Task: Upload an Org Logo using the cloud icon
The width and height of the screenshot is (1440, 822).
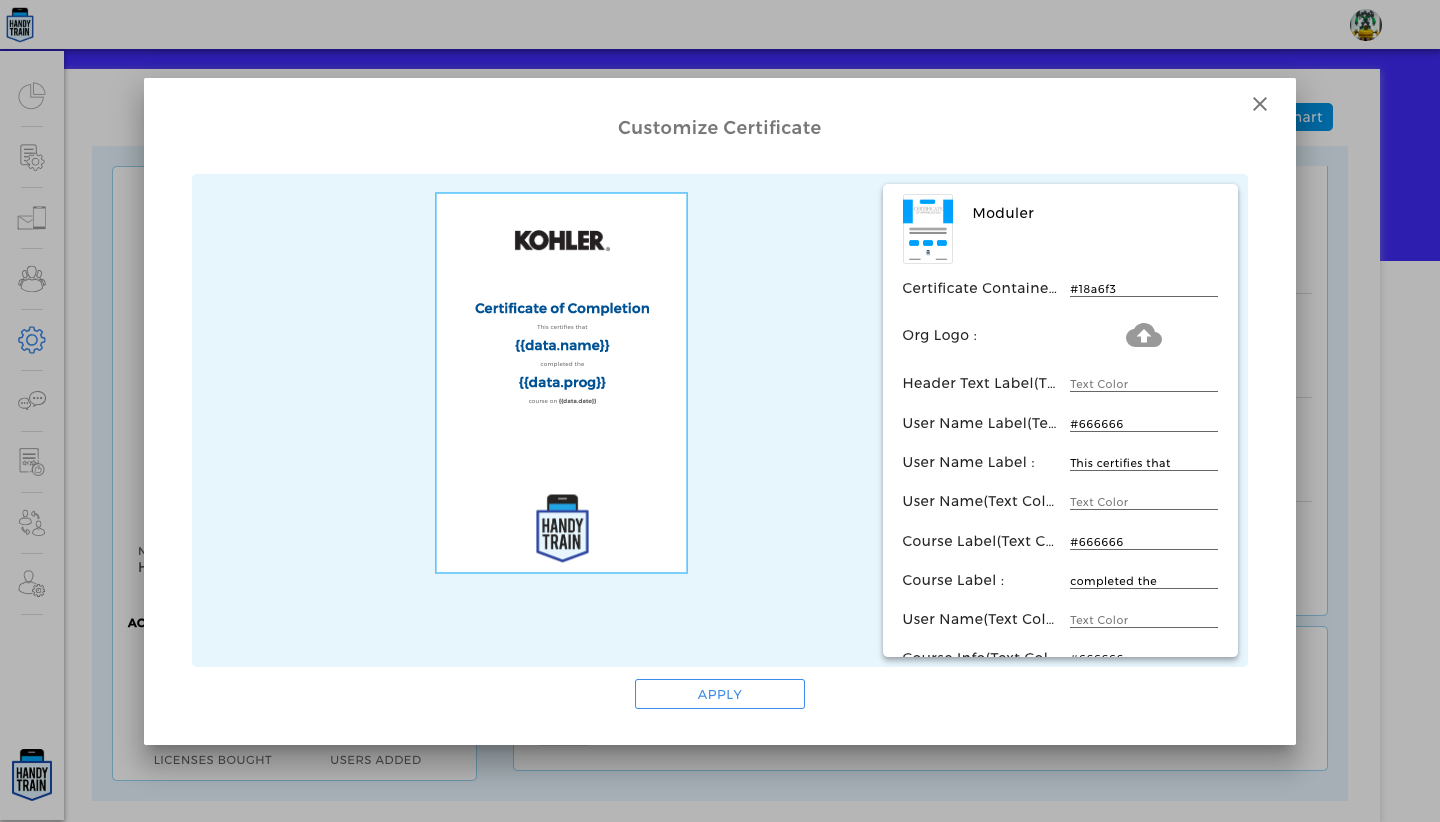Action: [x=1143, y=335]
